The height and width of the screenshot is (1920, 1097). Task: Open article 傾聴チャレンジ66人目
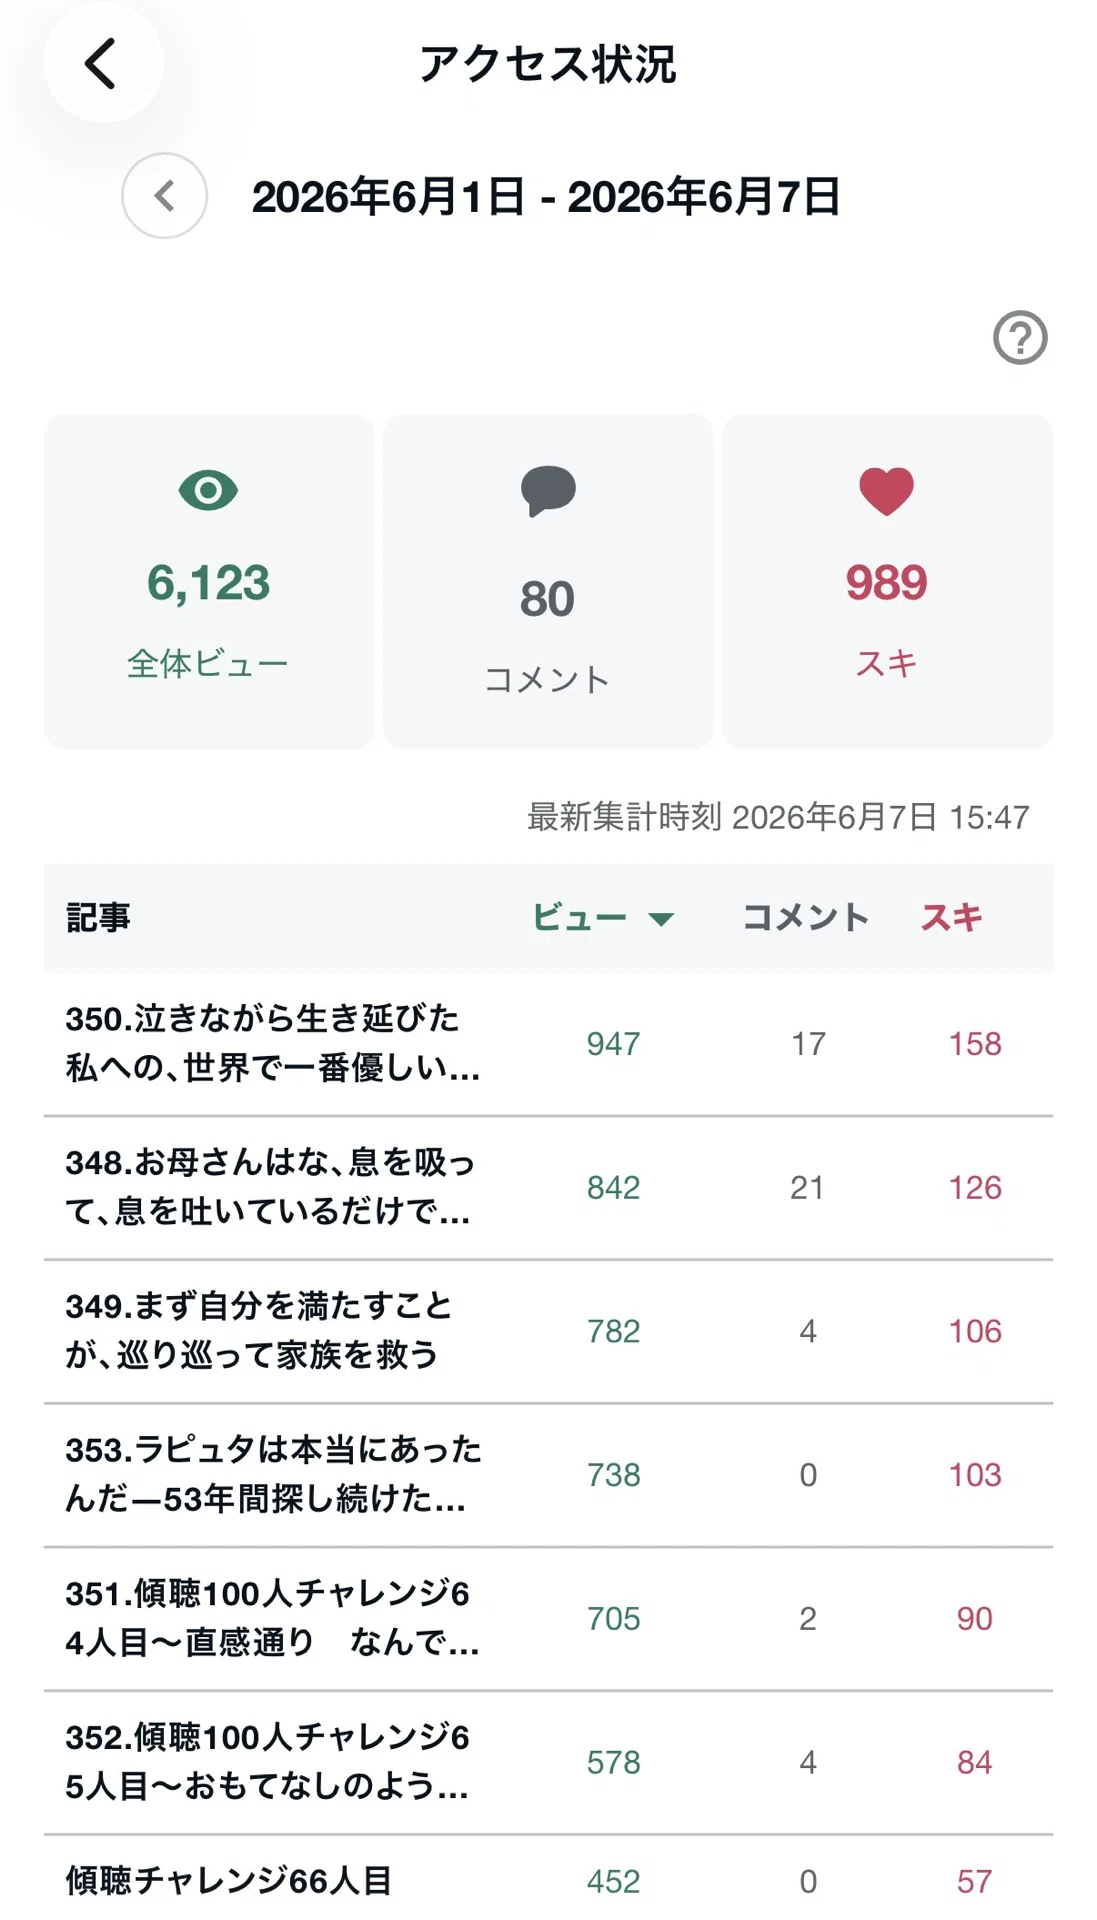548,1879
